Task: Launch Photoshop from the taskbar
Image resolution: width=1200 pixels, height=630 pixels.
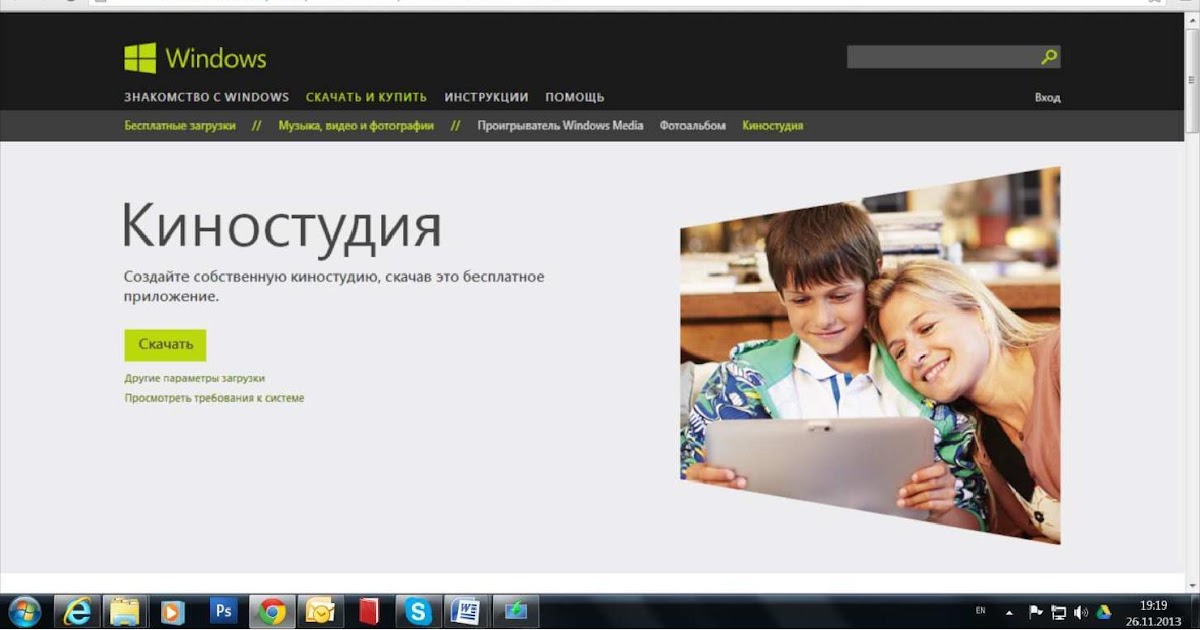Action: point(222,611)
